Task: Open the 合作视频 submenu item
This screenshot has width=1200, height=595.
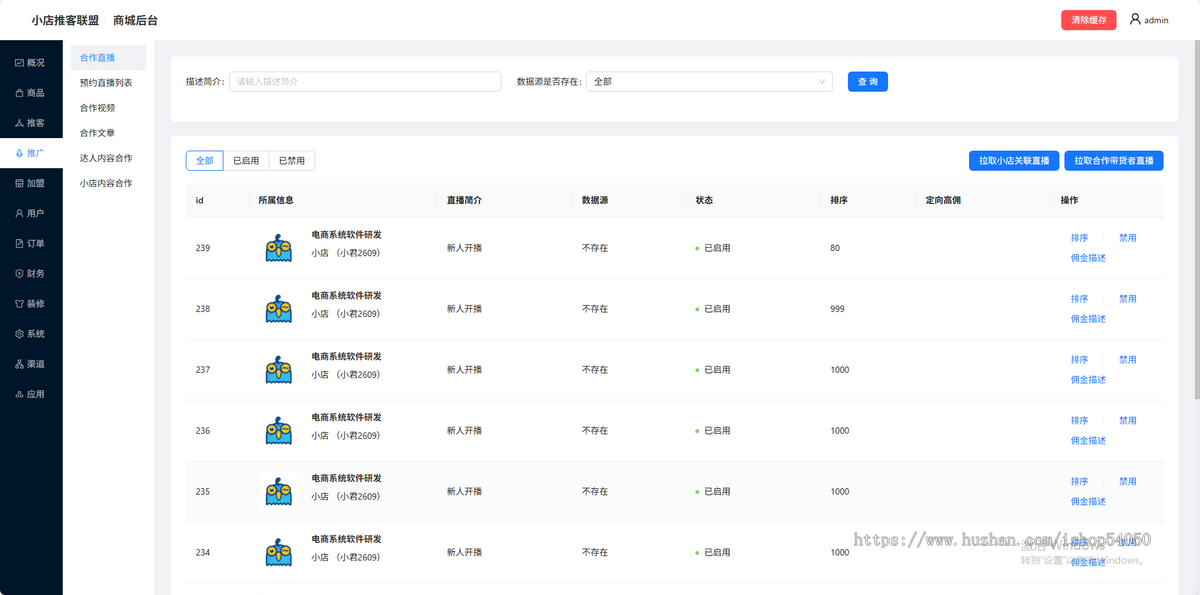Action: coord(98,108)
